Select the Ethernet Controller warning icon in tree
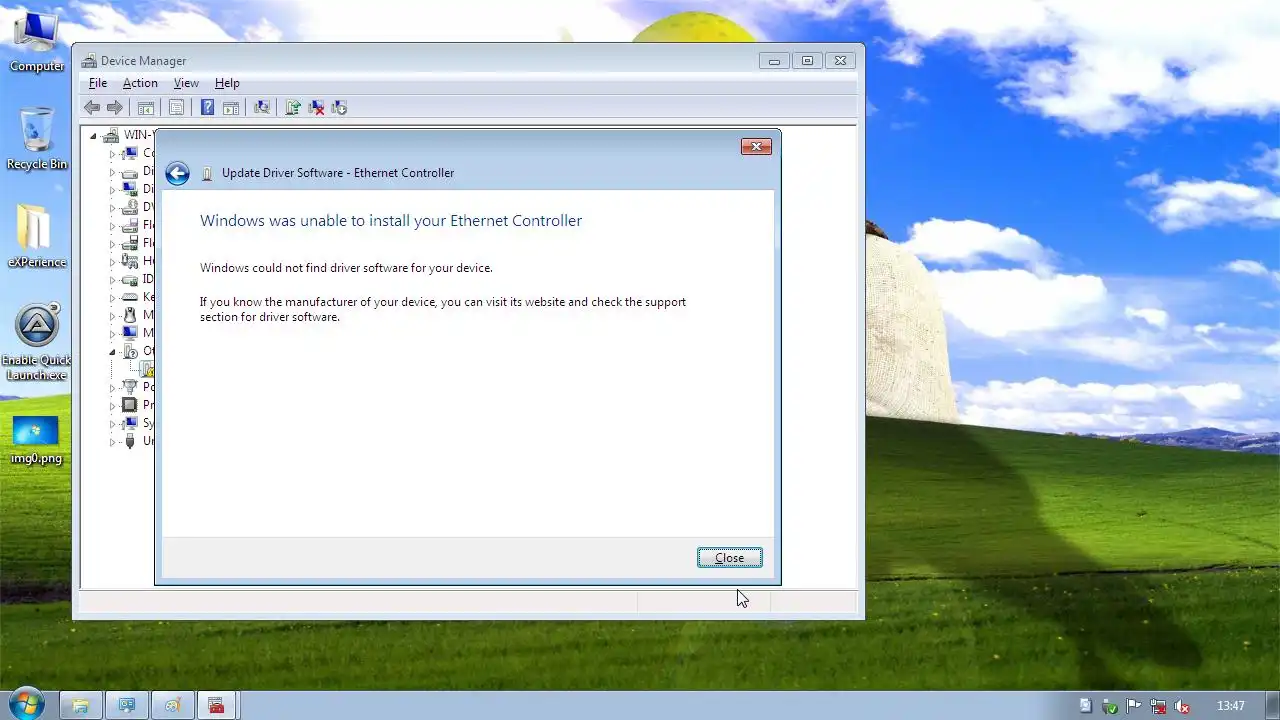The image size is (1280, 720). click(147, 369)
